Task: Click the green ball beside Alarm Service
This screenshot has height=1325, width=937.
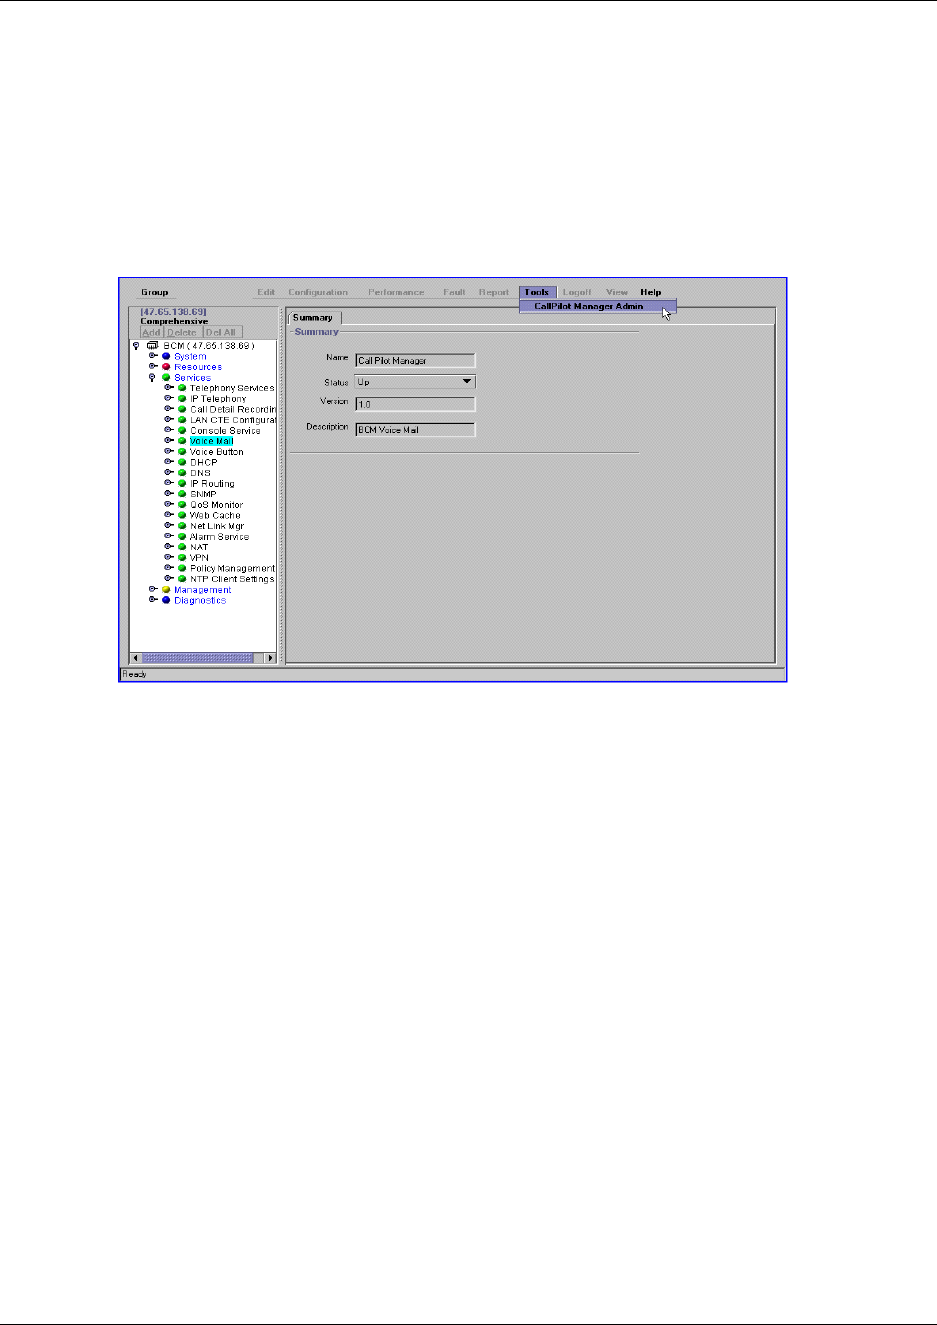Action: (182, 537)
